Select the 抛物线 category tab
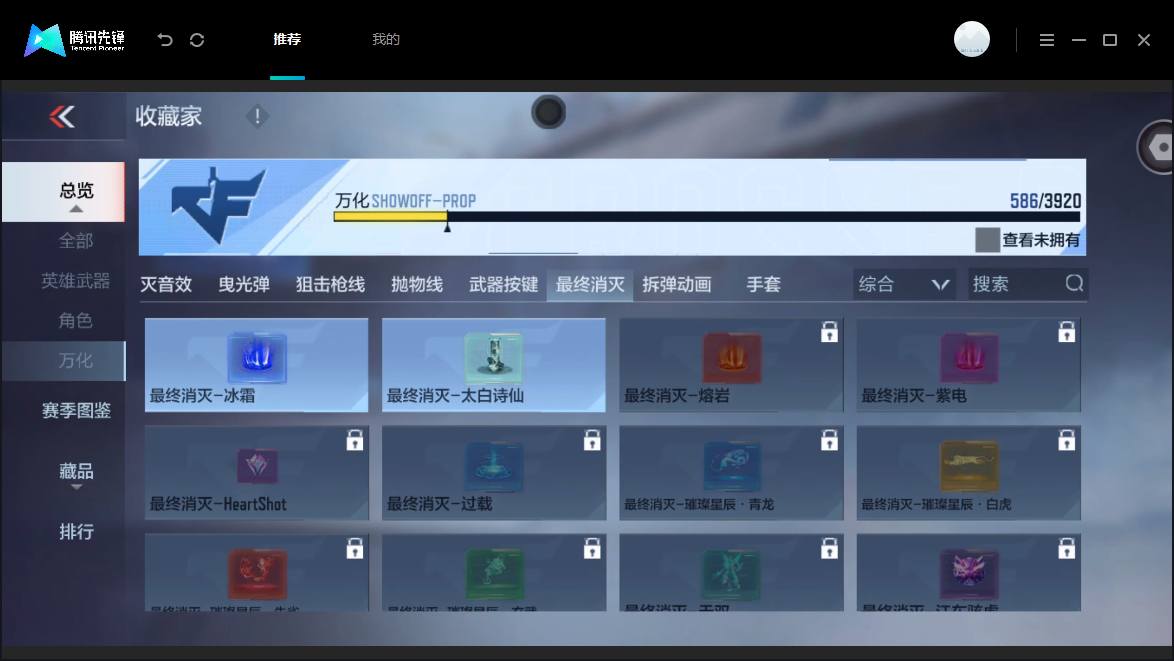1174x661 pixels. [417, 284]
